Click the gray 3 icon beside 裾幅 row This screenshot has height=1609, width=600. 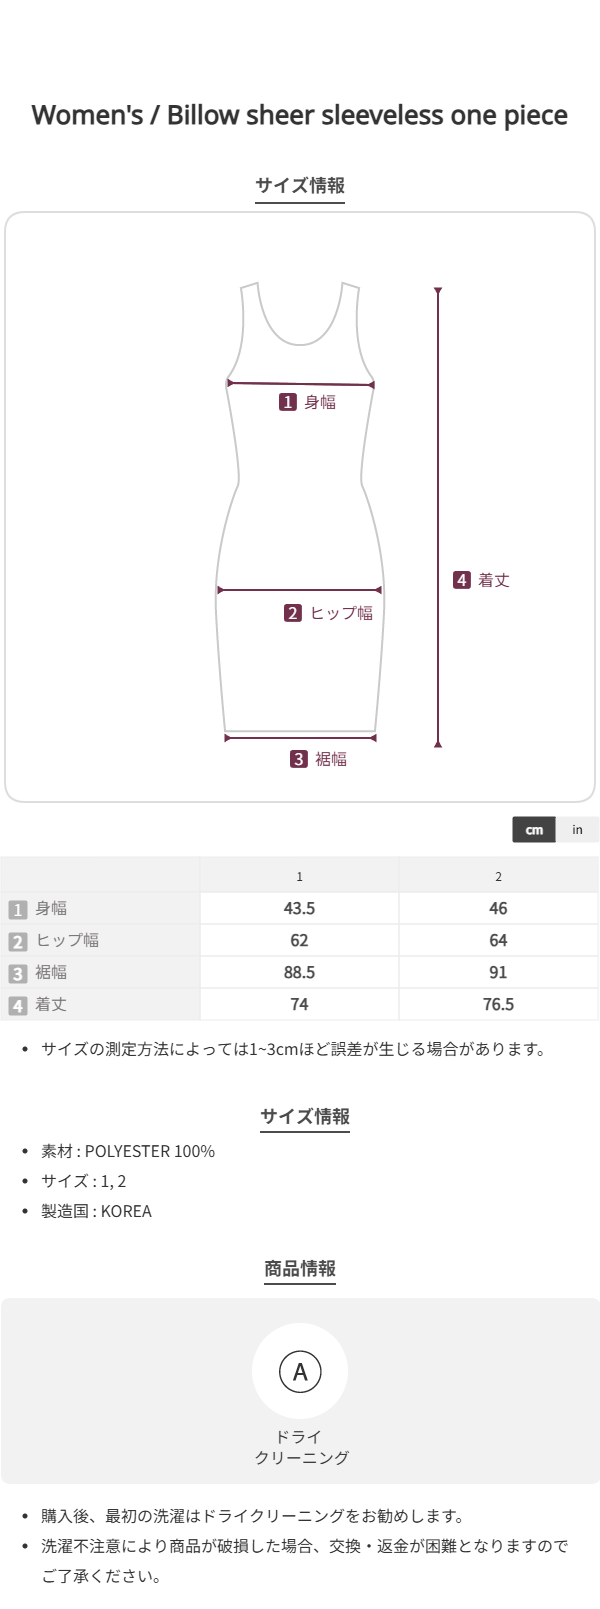[x=17, y=973]
